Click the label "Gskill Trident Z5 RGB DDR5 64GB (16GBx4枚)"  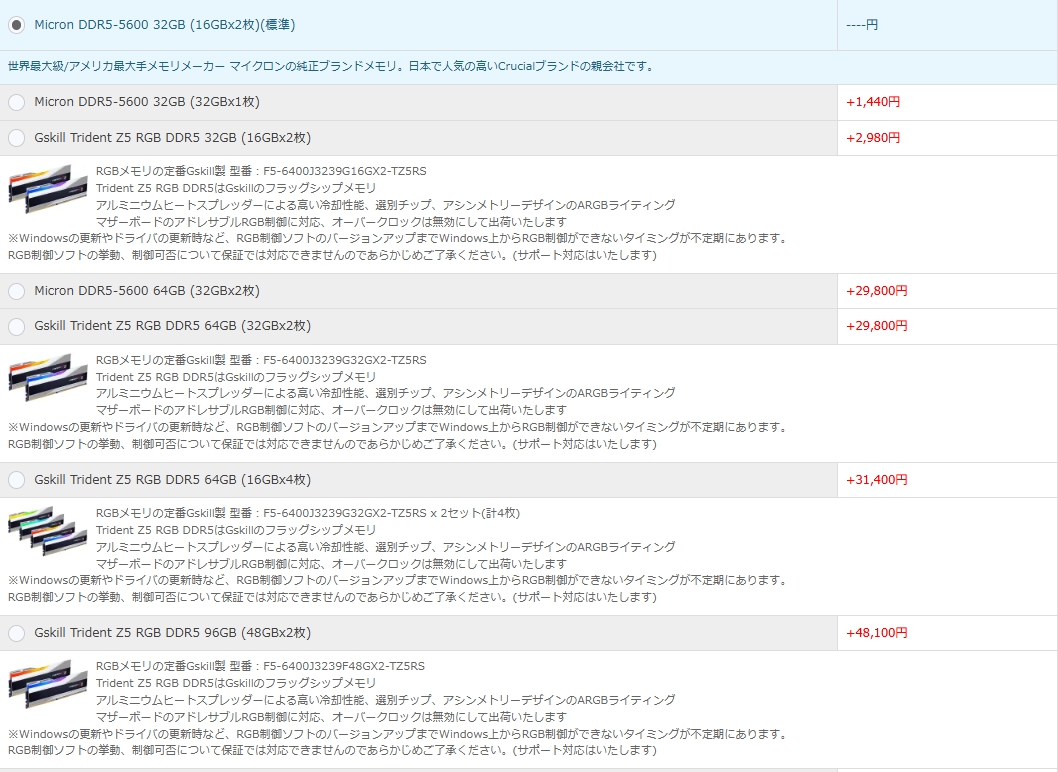click(x=173, y=480)
